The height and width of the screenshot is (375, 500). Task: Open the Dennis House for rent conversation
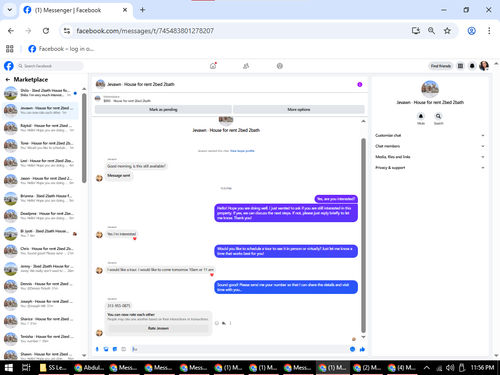click(41, 286)
